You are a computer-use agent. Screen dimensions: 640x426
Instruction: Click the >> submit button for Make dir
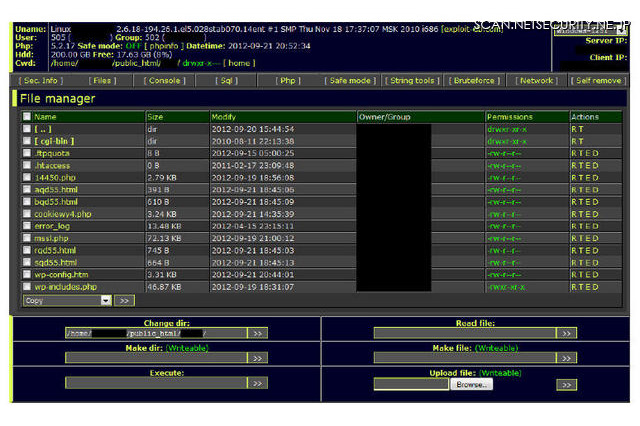click(x=258, y=358)
